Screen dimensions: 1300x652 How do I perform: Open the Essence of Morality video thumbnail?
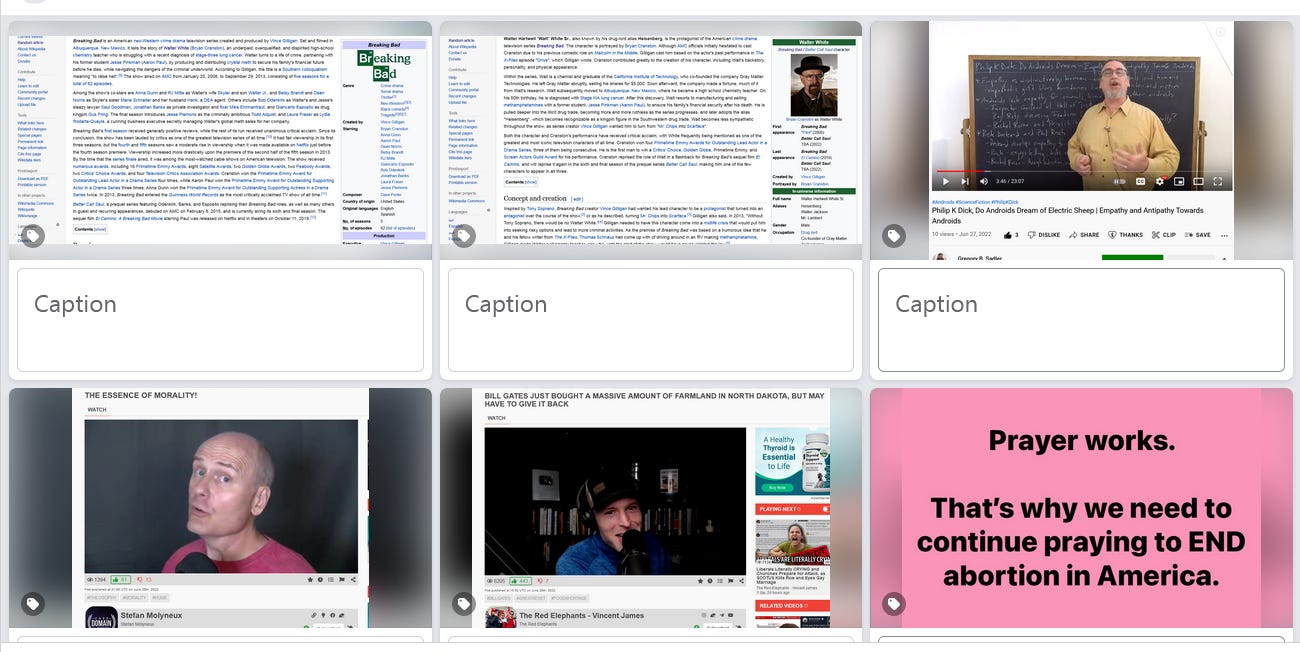coord(221,508)
